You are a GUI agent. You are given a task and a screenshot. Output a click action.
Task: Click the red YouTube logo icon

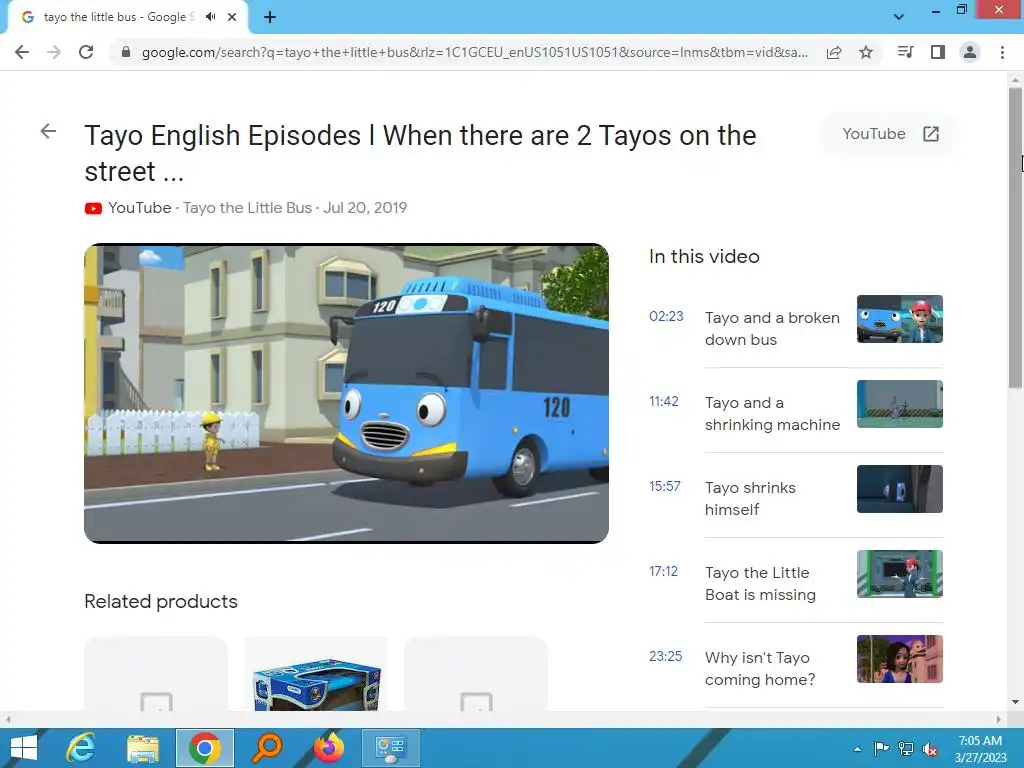pos(93,208)
